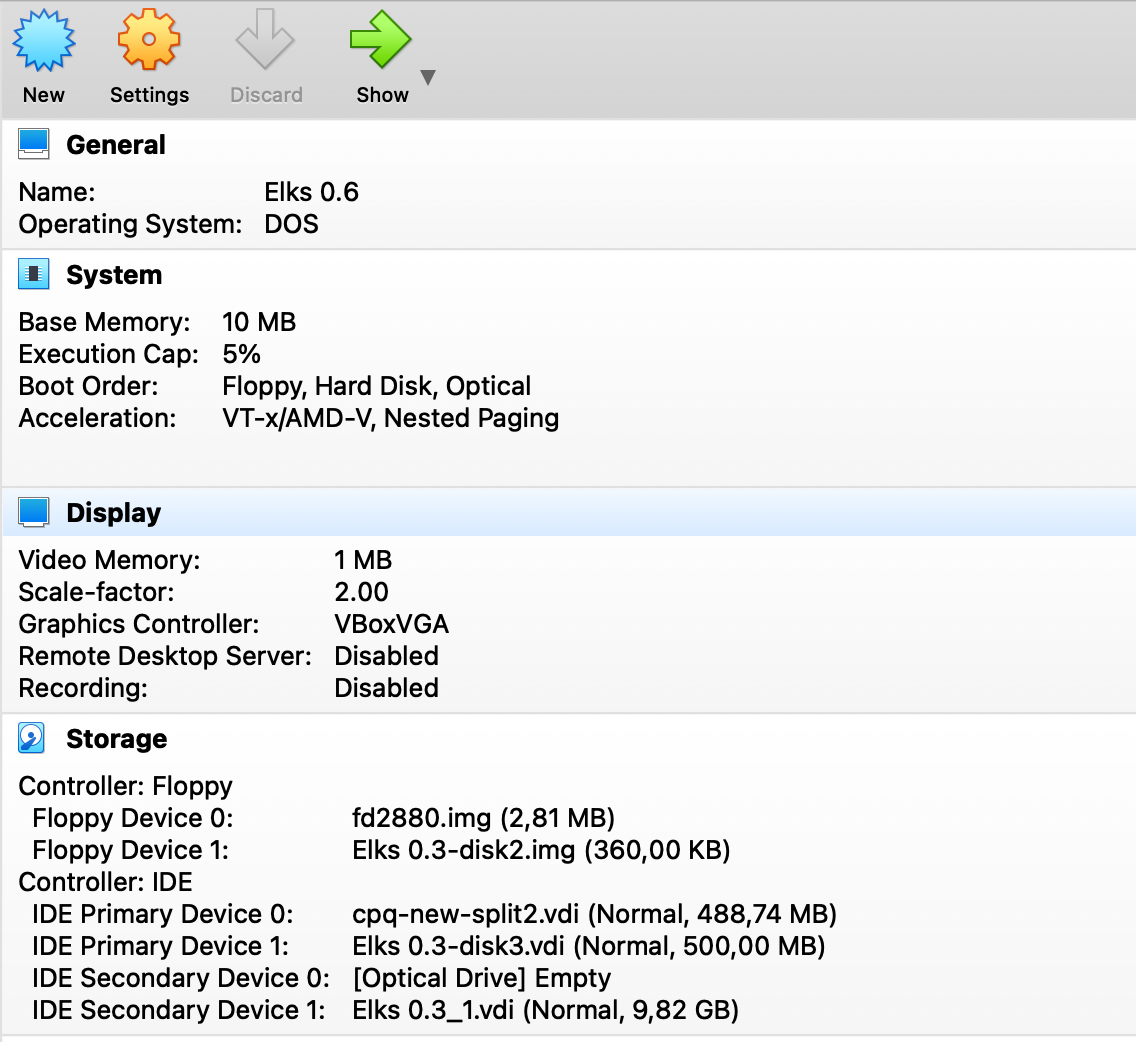Select the Operating System value DOS
This screenshot has width=1136, height=1042.
(x=291, y=224)
